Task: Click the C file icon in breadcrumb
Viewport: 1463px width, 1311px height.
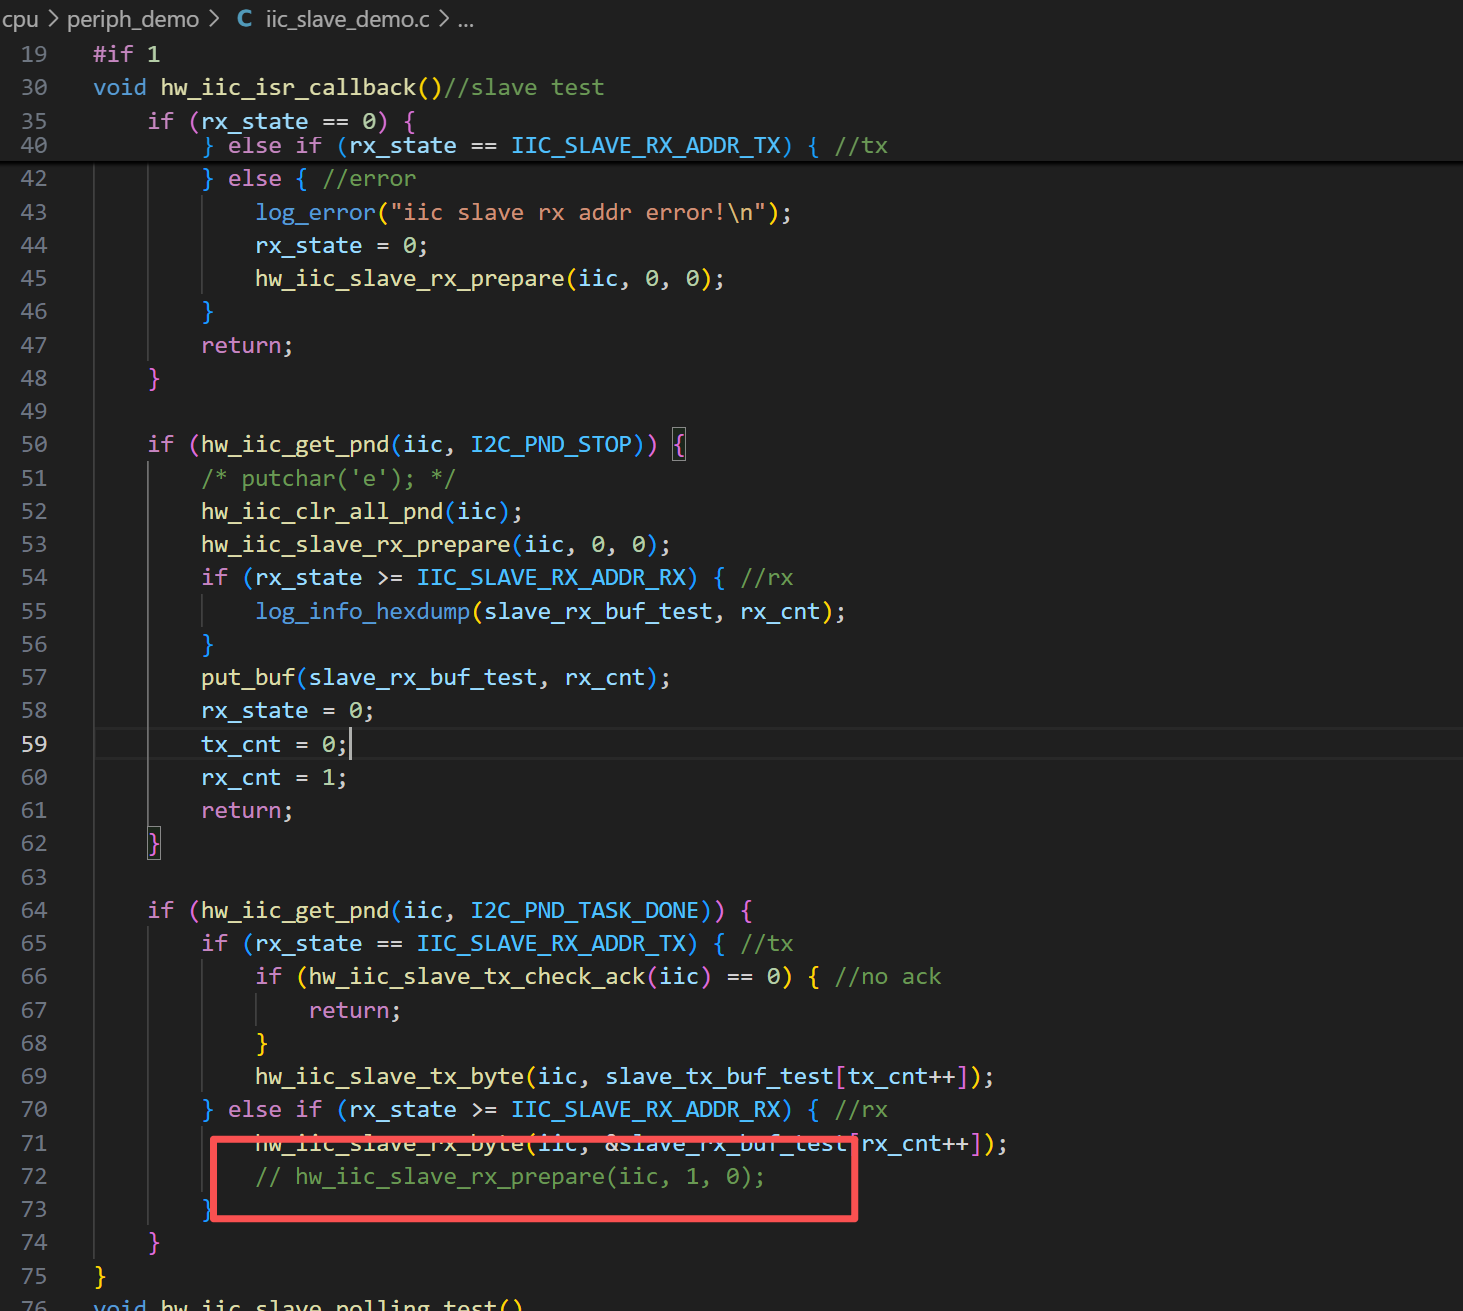Action: coord(245,19)
